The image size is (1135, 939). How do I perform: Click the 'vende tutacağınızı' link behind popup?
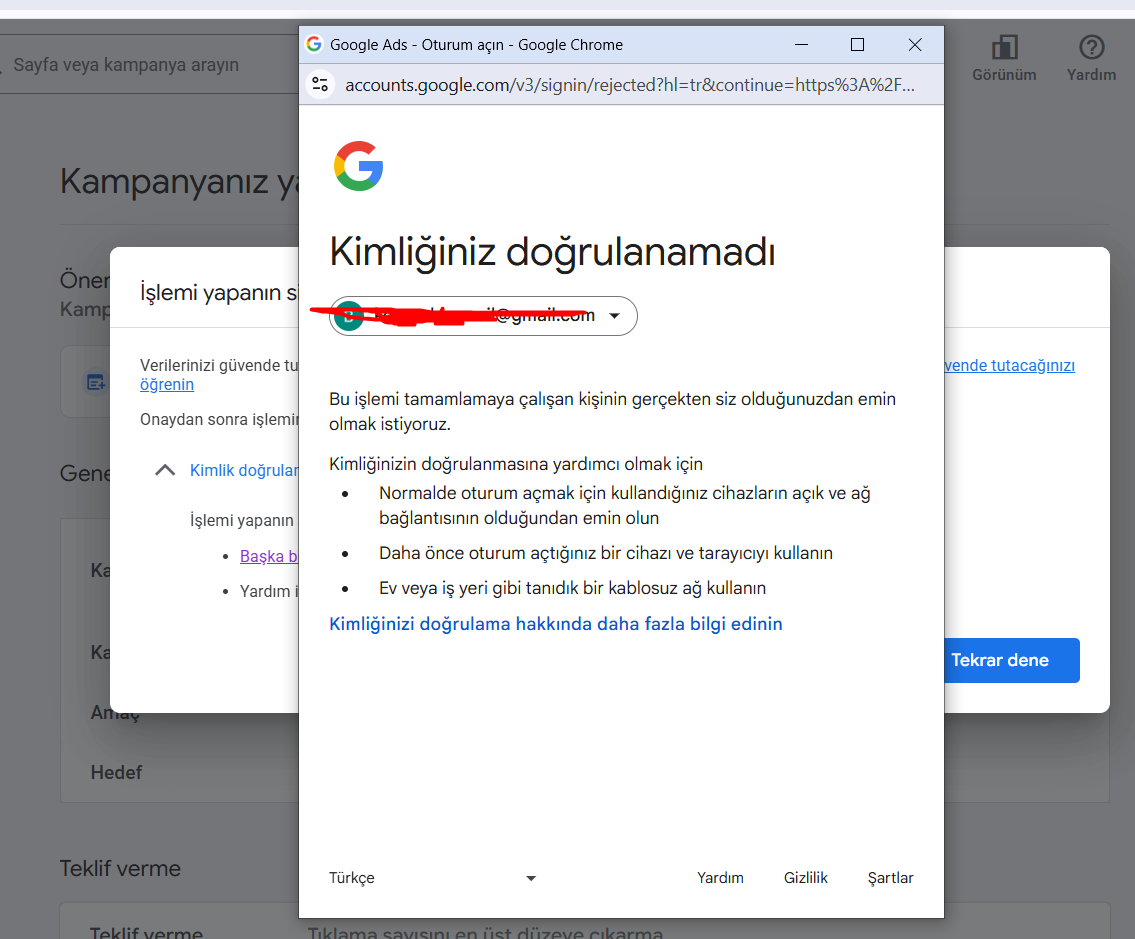coord(1009,365)
